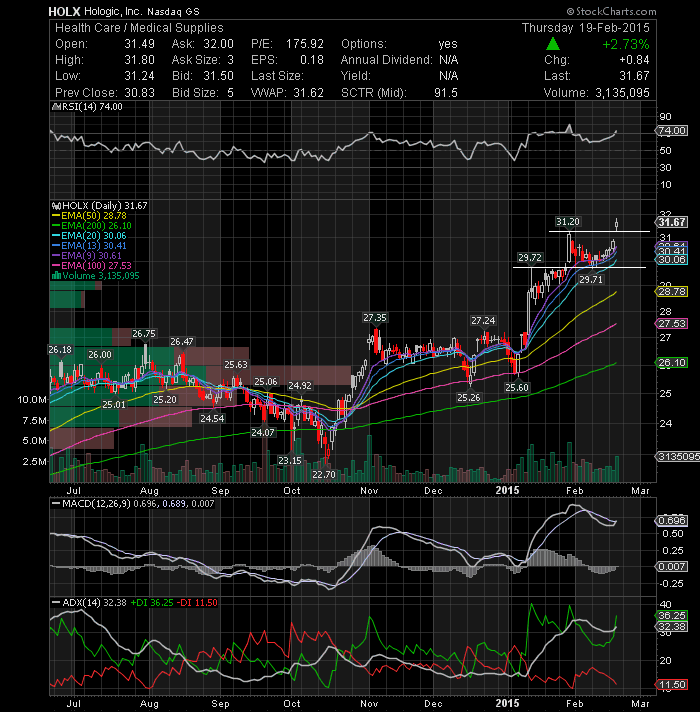
Task: Click the +2.73% percent change
Action: click(x=626, y=44)
